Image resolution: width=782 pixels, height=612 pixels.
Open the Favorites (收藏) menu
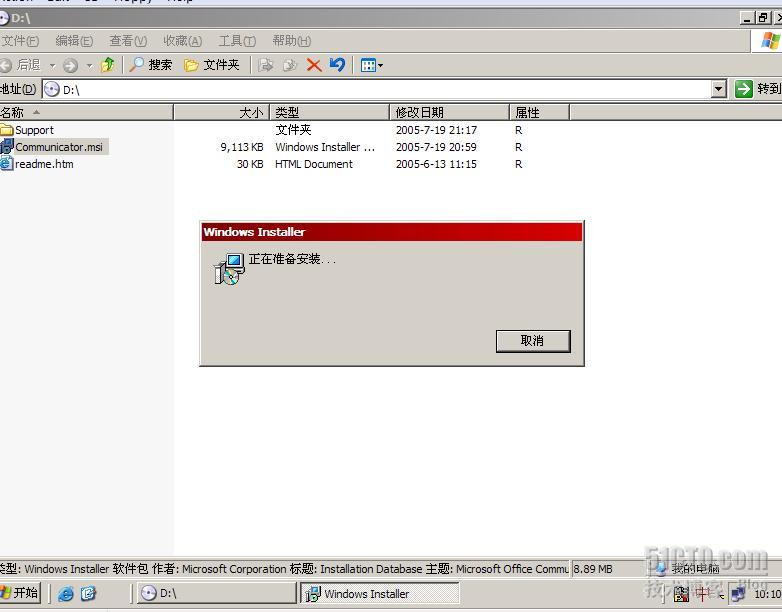(x=183, y=41)
